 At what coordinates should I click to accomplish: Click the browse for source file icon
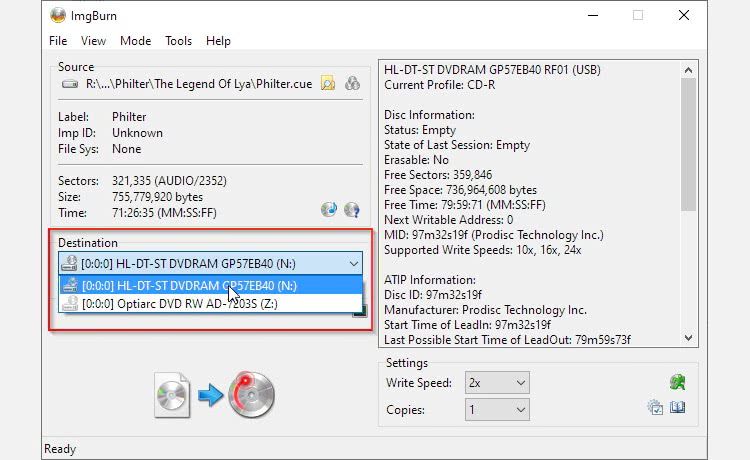click(x=328, y=83)
